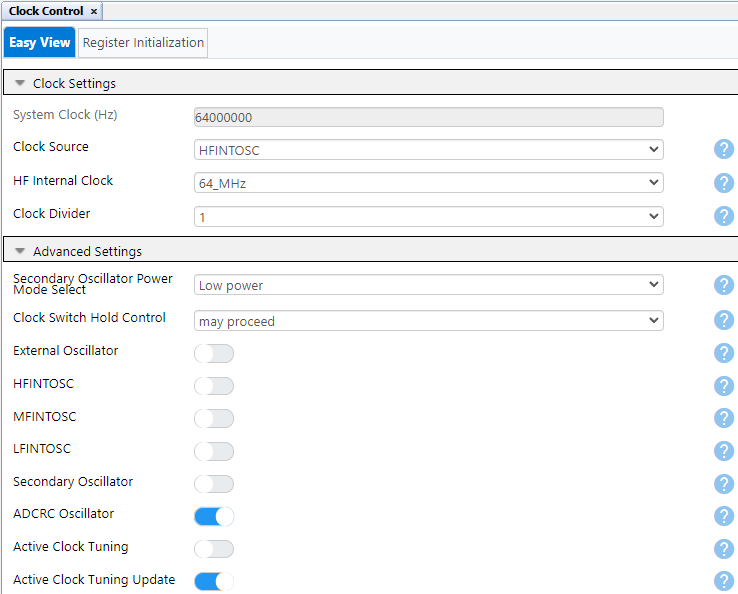Show help for ADCRC Oscillator

724,516
